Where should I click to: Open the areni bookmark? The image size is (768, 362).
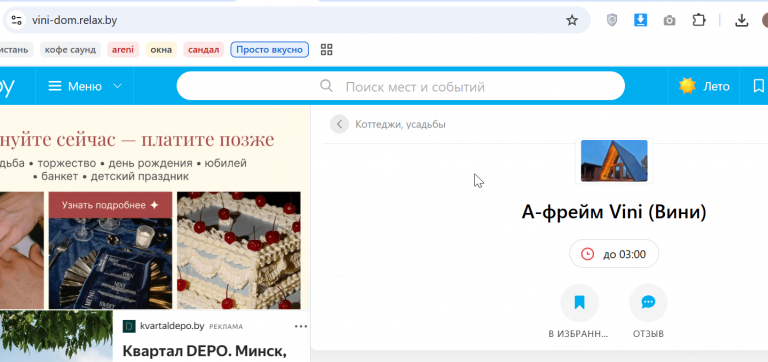[123, 49]
